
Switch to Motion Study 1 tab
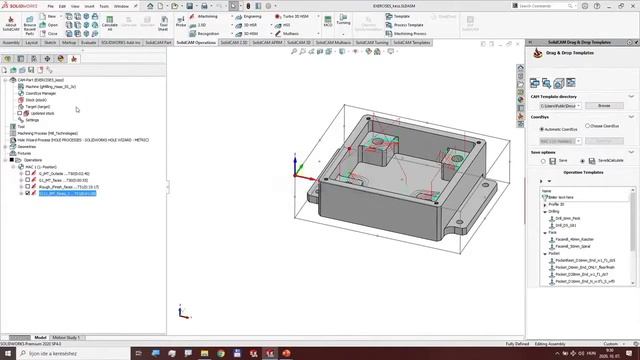click(x=66, y=338)
